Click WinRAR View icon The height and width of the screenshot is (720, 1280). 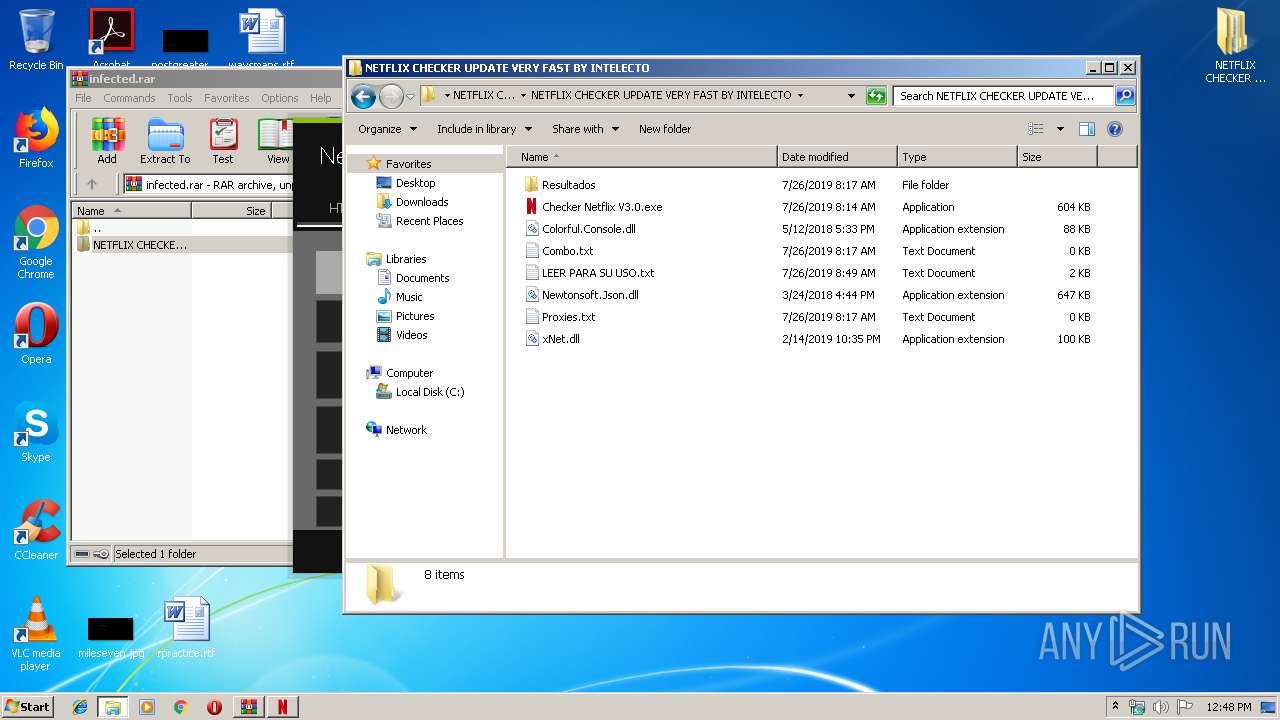tap(277, 141)
